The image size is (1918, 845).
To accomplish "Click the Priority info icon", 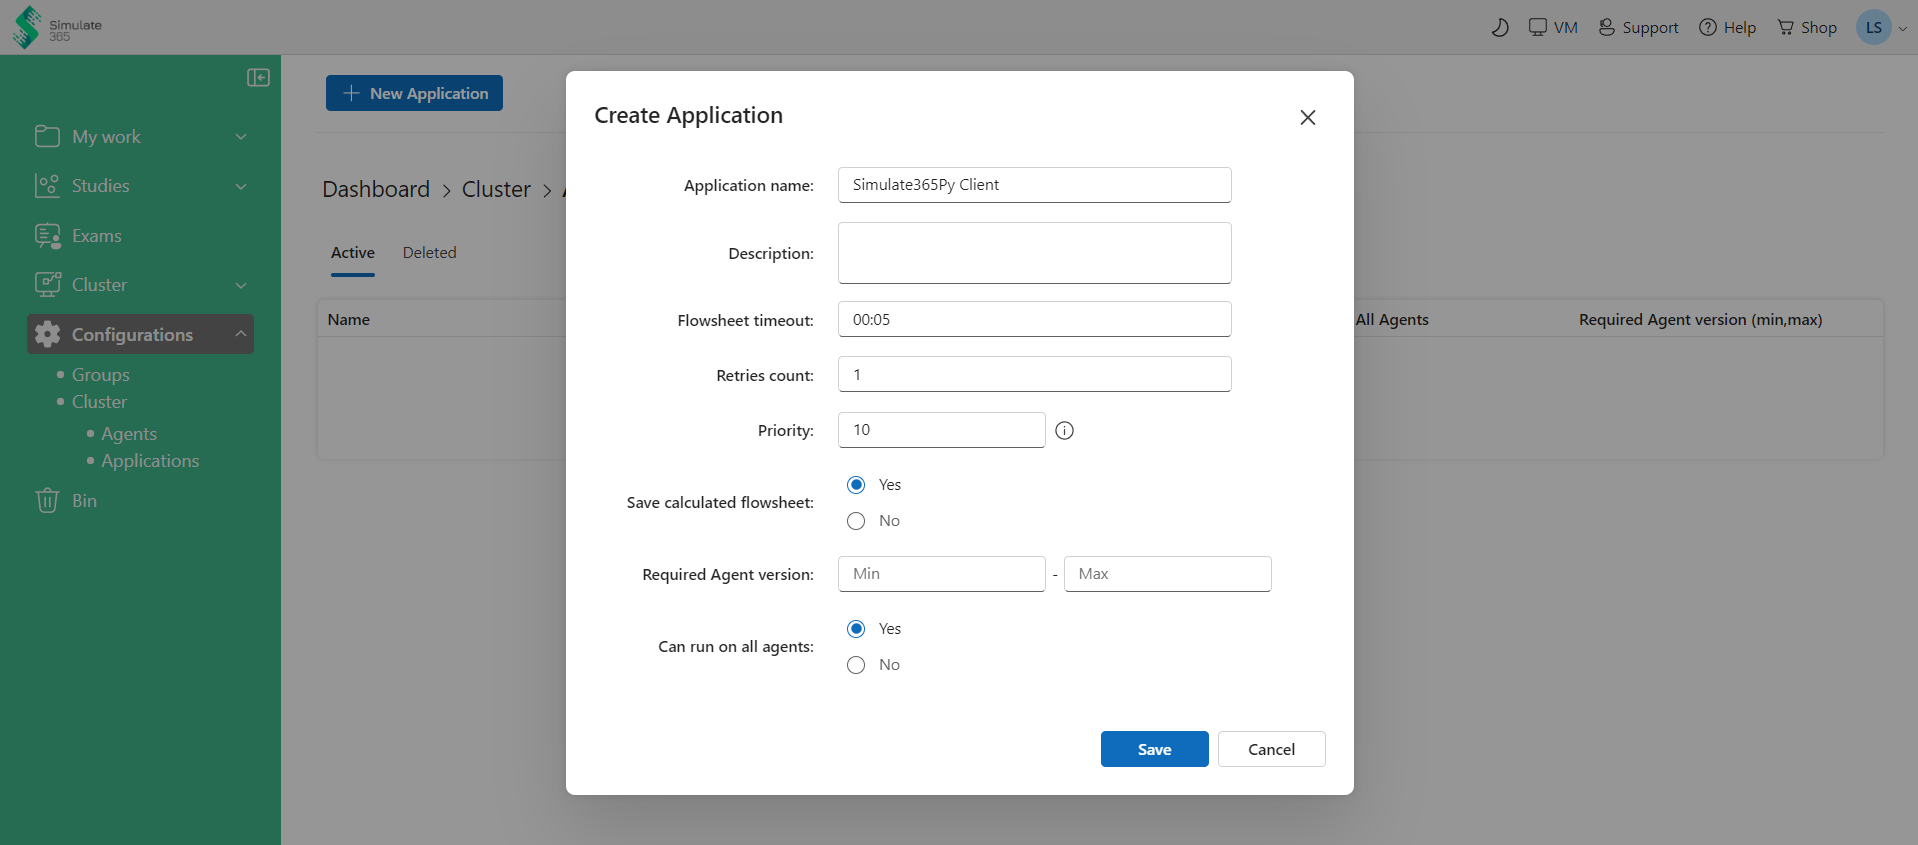I will pos(1064,431).
